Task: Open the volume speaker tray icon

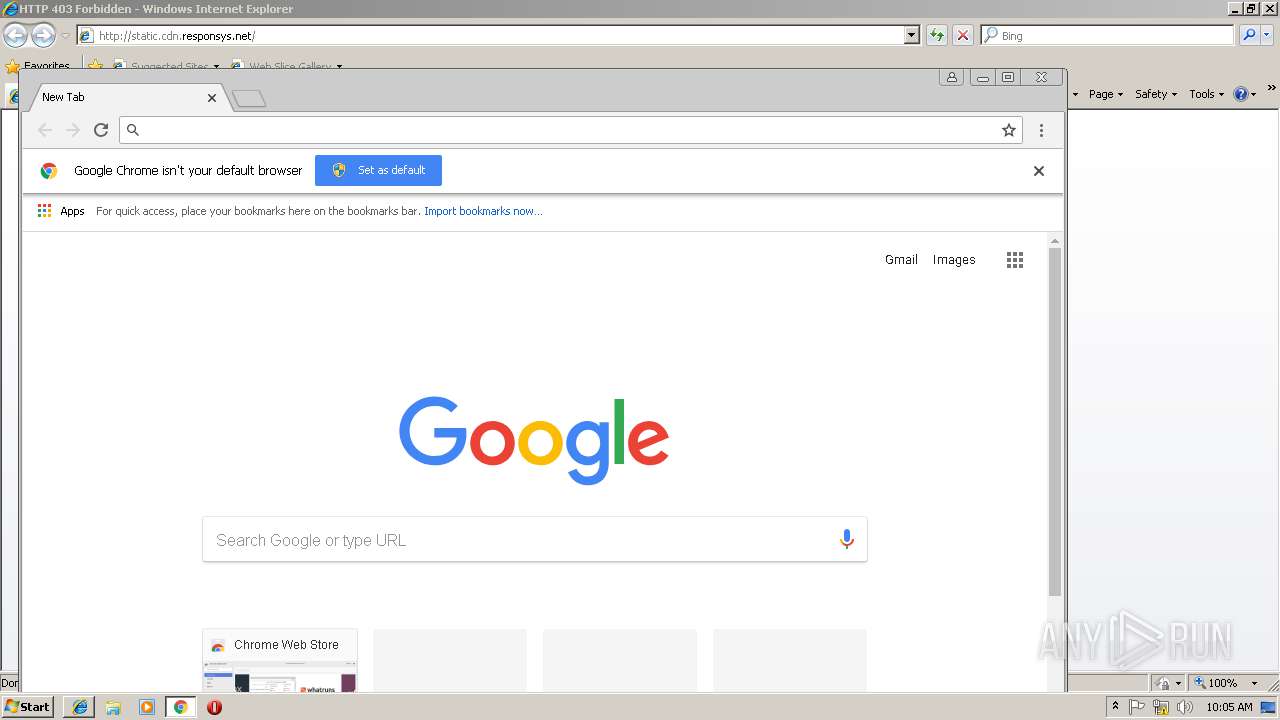Action: click(x=1185, y=707)
